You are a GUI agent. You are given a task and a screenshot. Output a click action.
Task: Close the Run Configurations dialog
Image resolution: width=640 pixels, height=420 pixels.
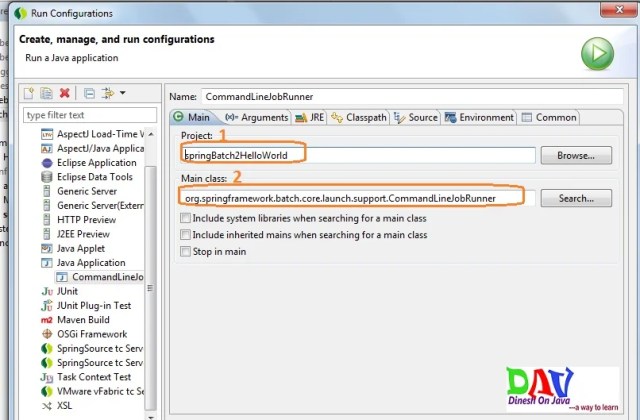click(x=618, y=9)
